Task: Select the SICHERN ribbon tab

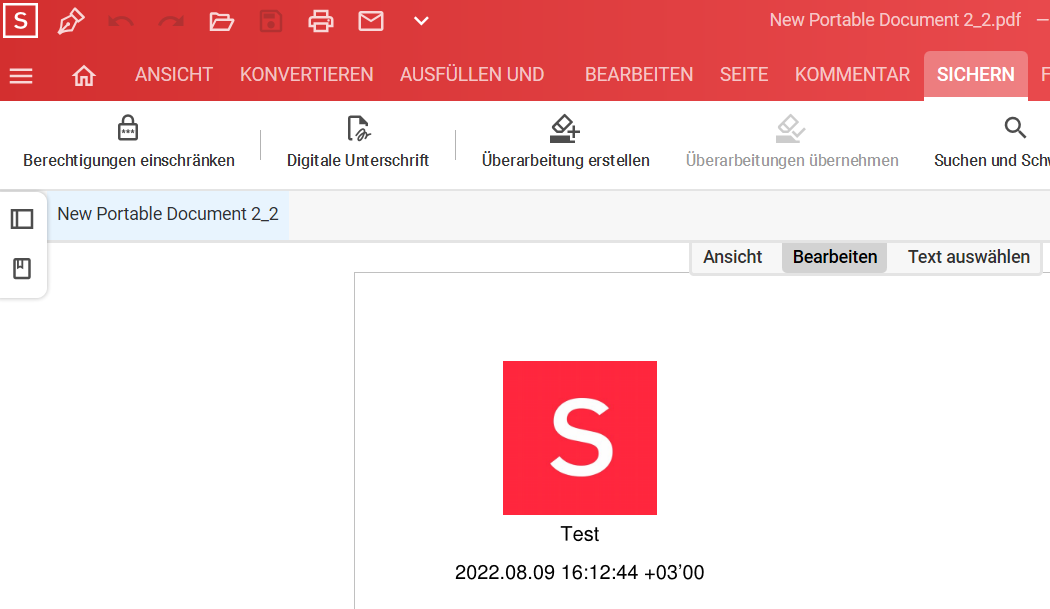Action: pyautogui.click(x=976, y=75)
